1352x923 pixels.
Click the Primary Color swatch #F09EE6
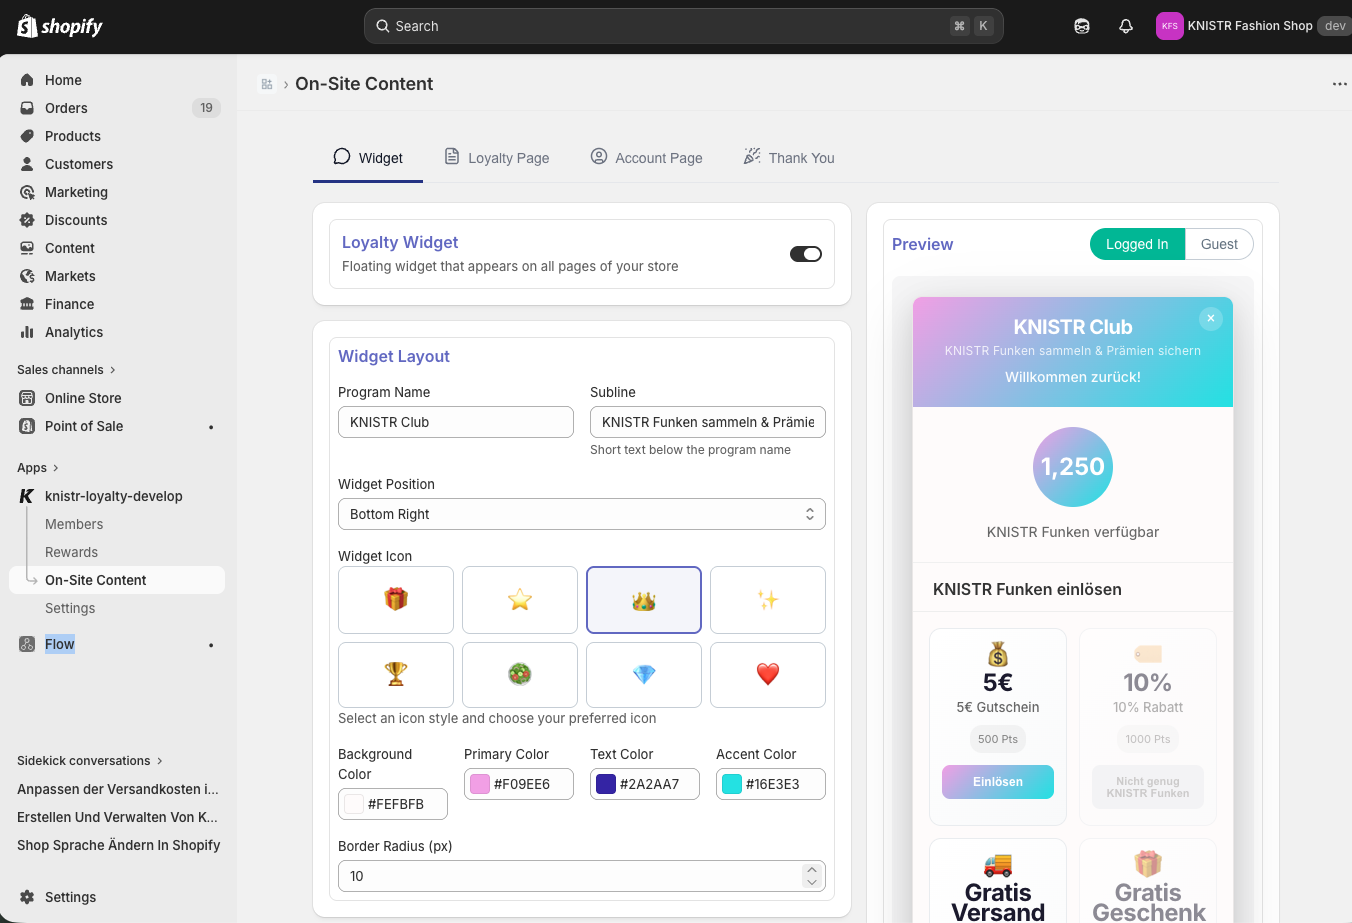pyautogui.click(x=480, y=784)
